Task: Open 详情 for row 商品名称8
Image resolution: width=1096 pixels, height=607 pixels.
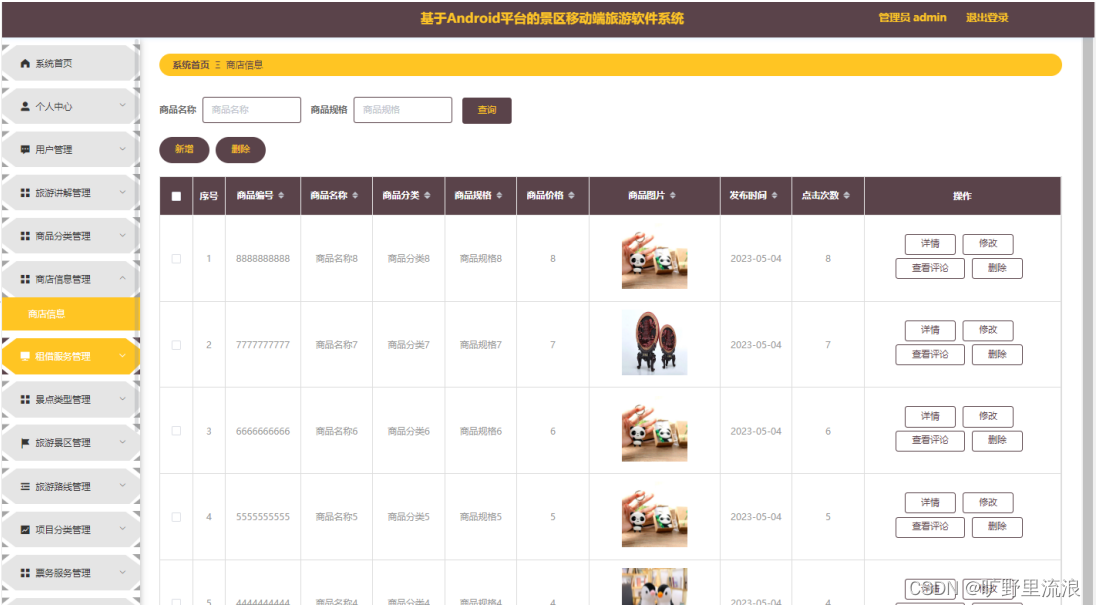Action: [x=930, y=244]
